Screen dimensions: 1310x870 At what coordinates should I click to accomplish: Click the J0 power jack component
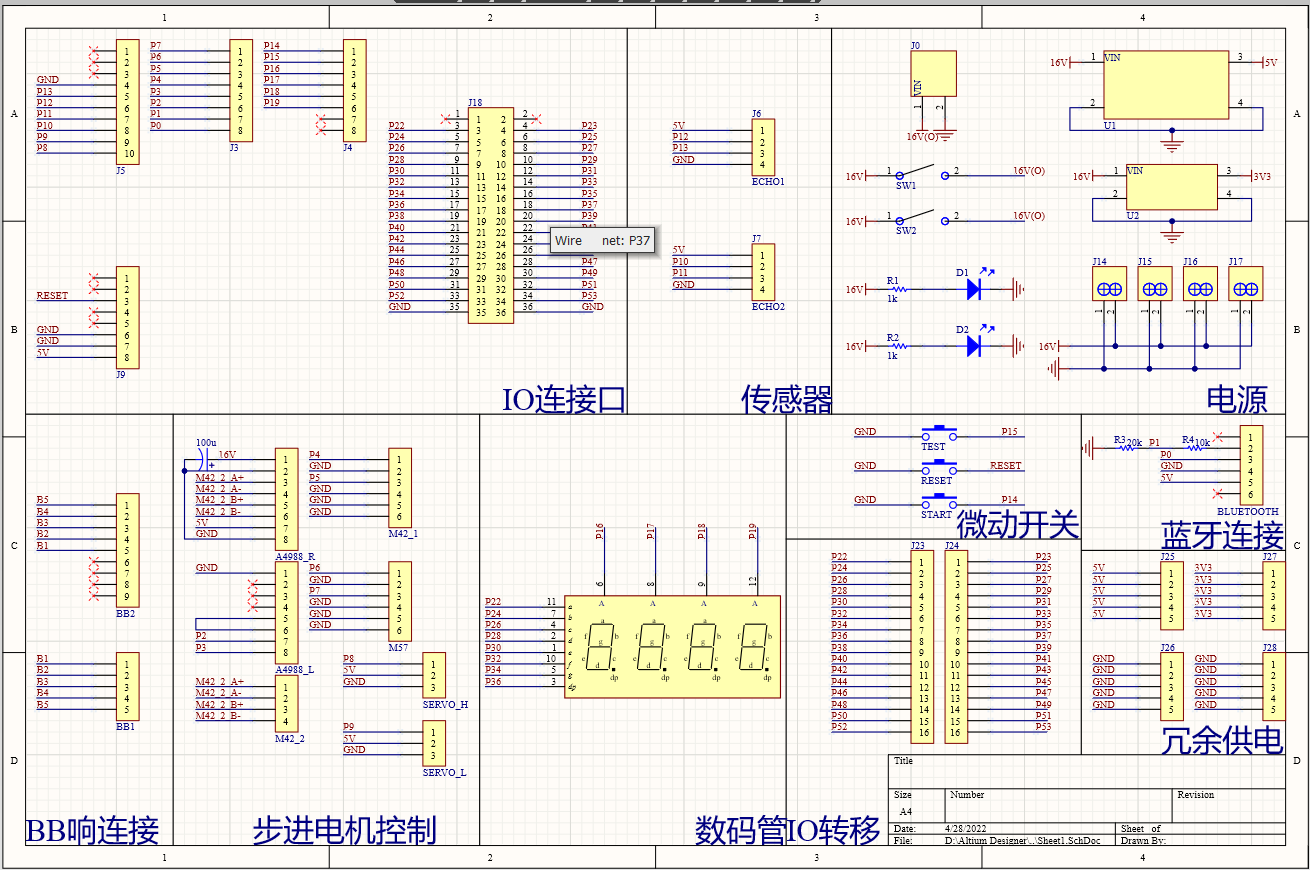pos(932,74)
